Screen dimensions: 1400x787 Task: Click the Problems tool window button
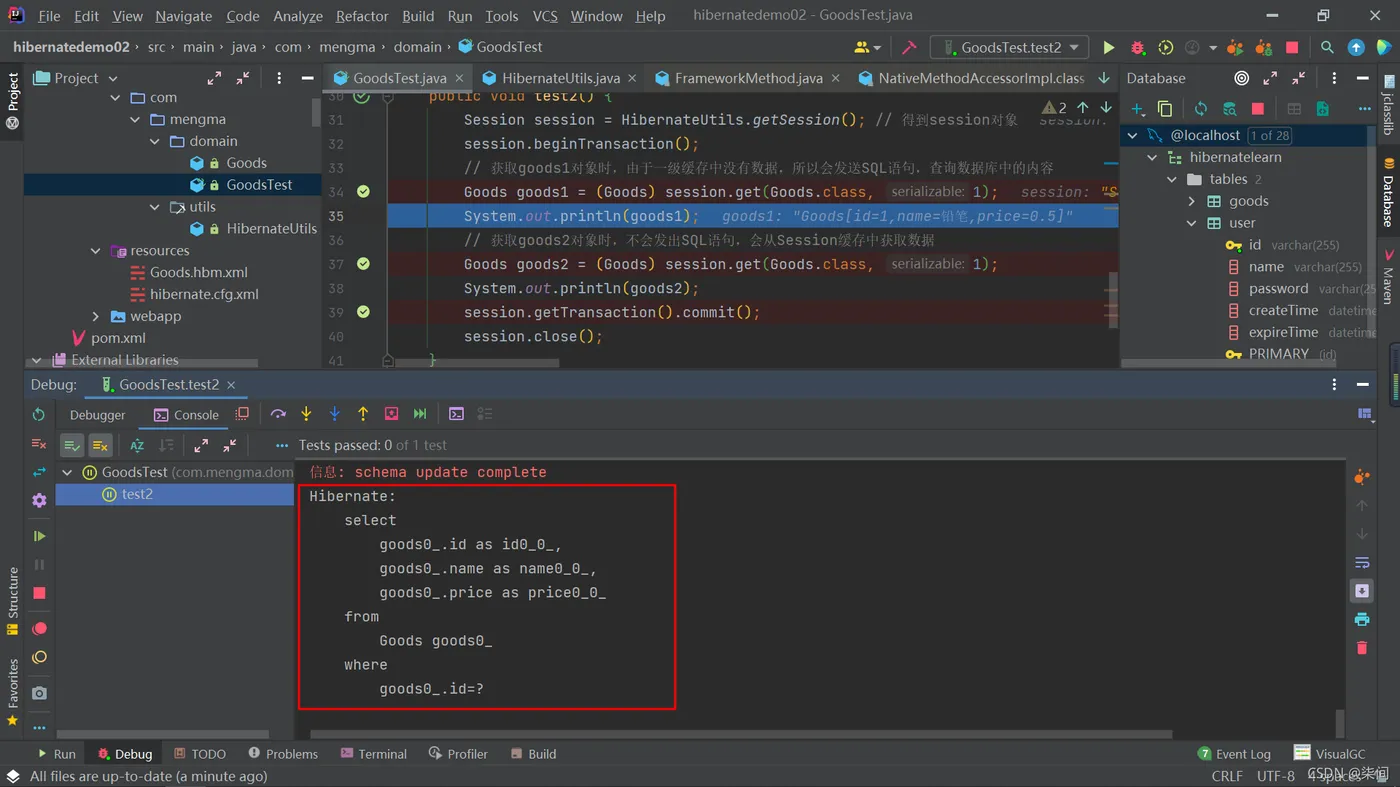click(283, 754)
